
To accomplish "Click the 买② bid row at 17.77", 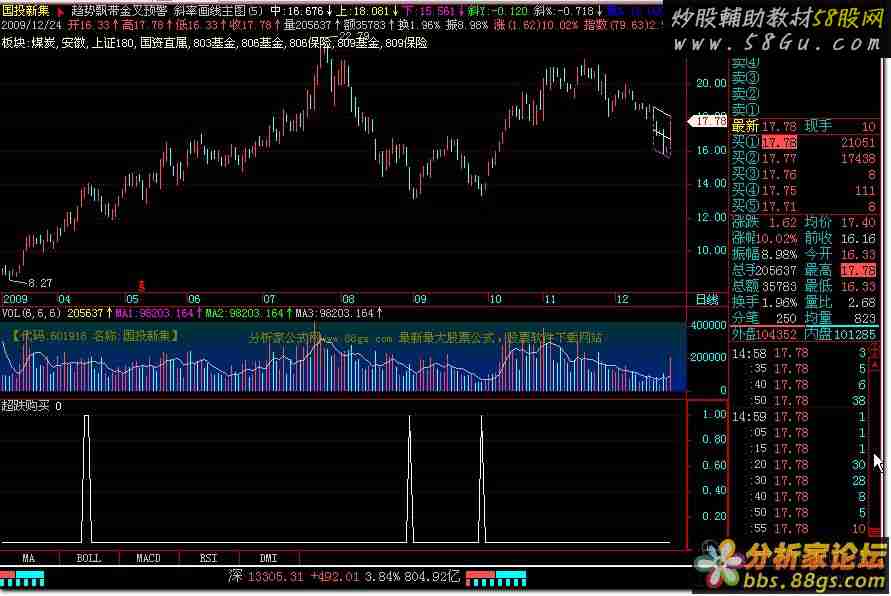I will 803,158.
